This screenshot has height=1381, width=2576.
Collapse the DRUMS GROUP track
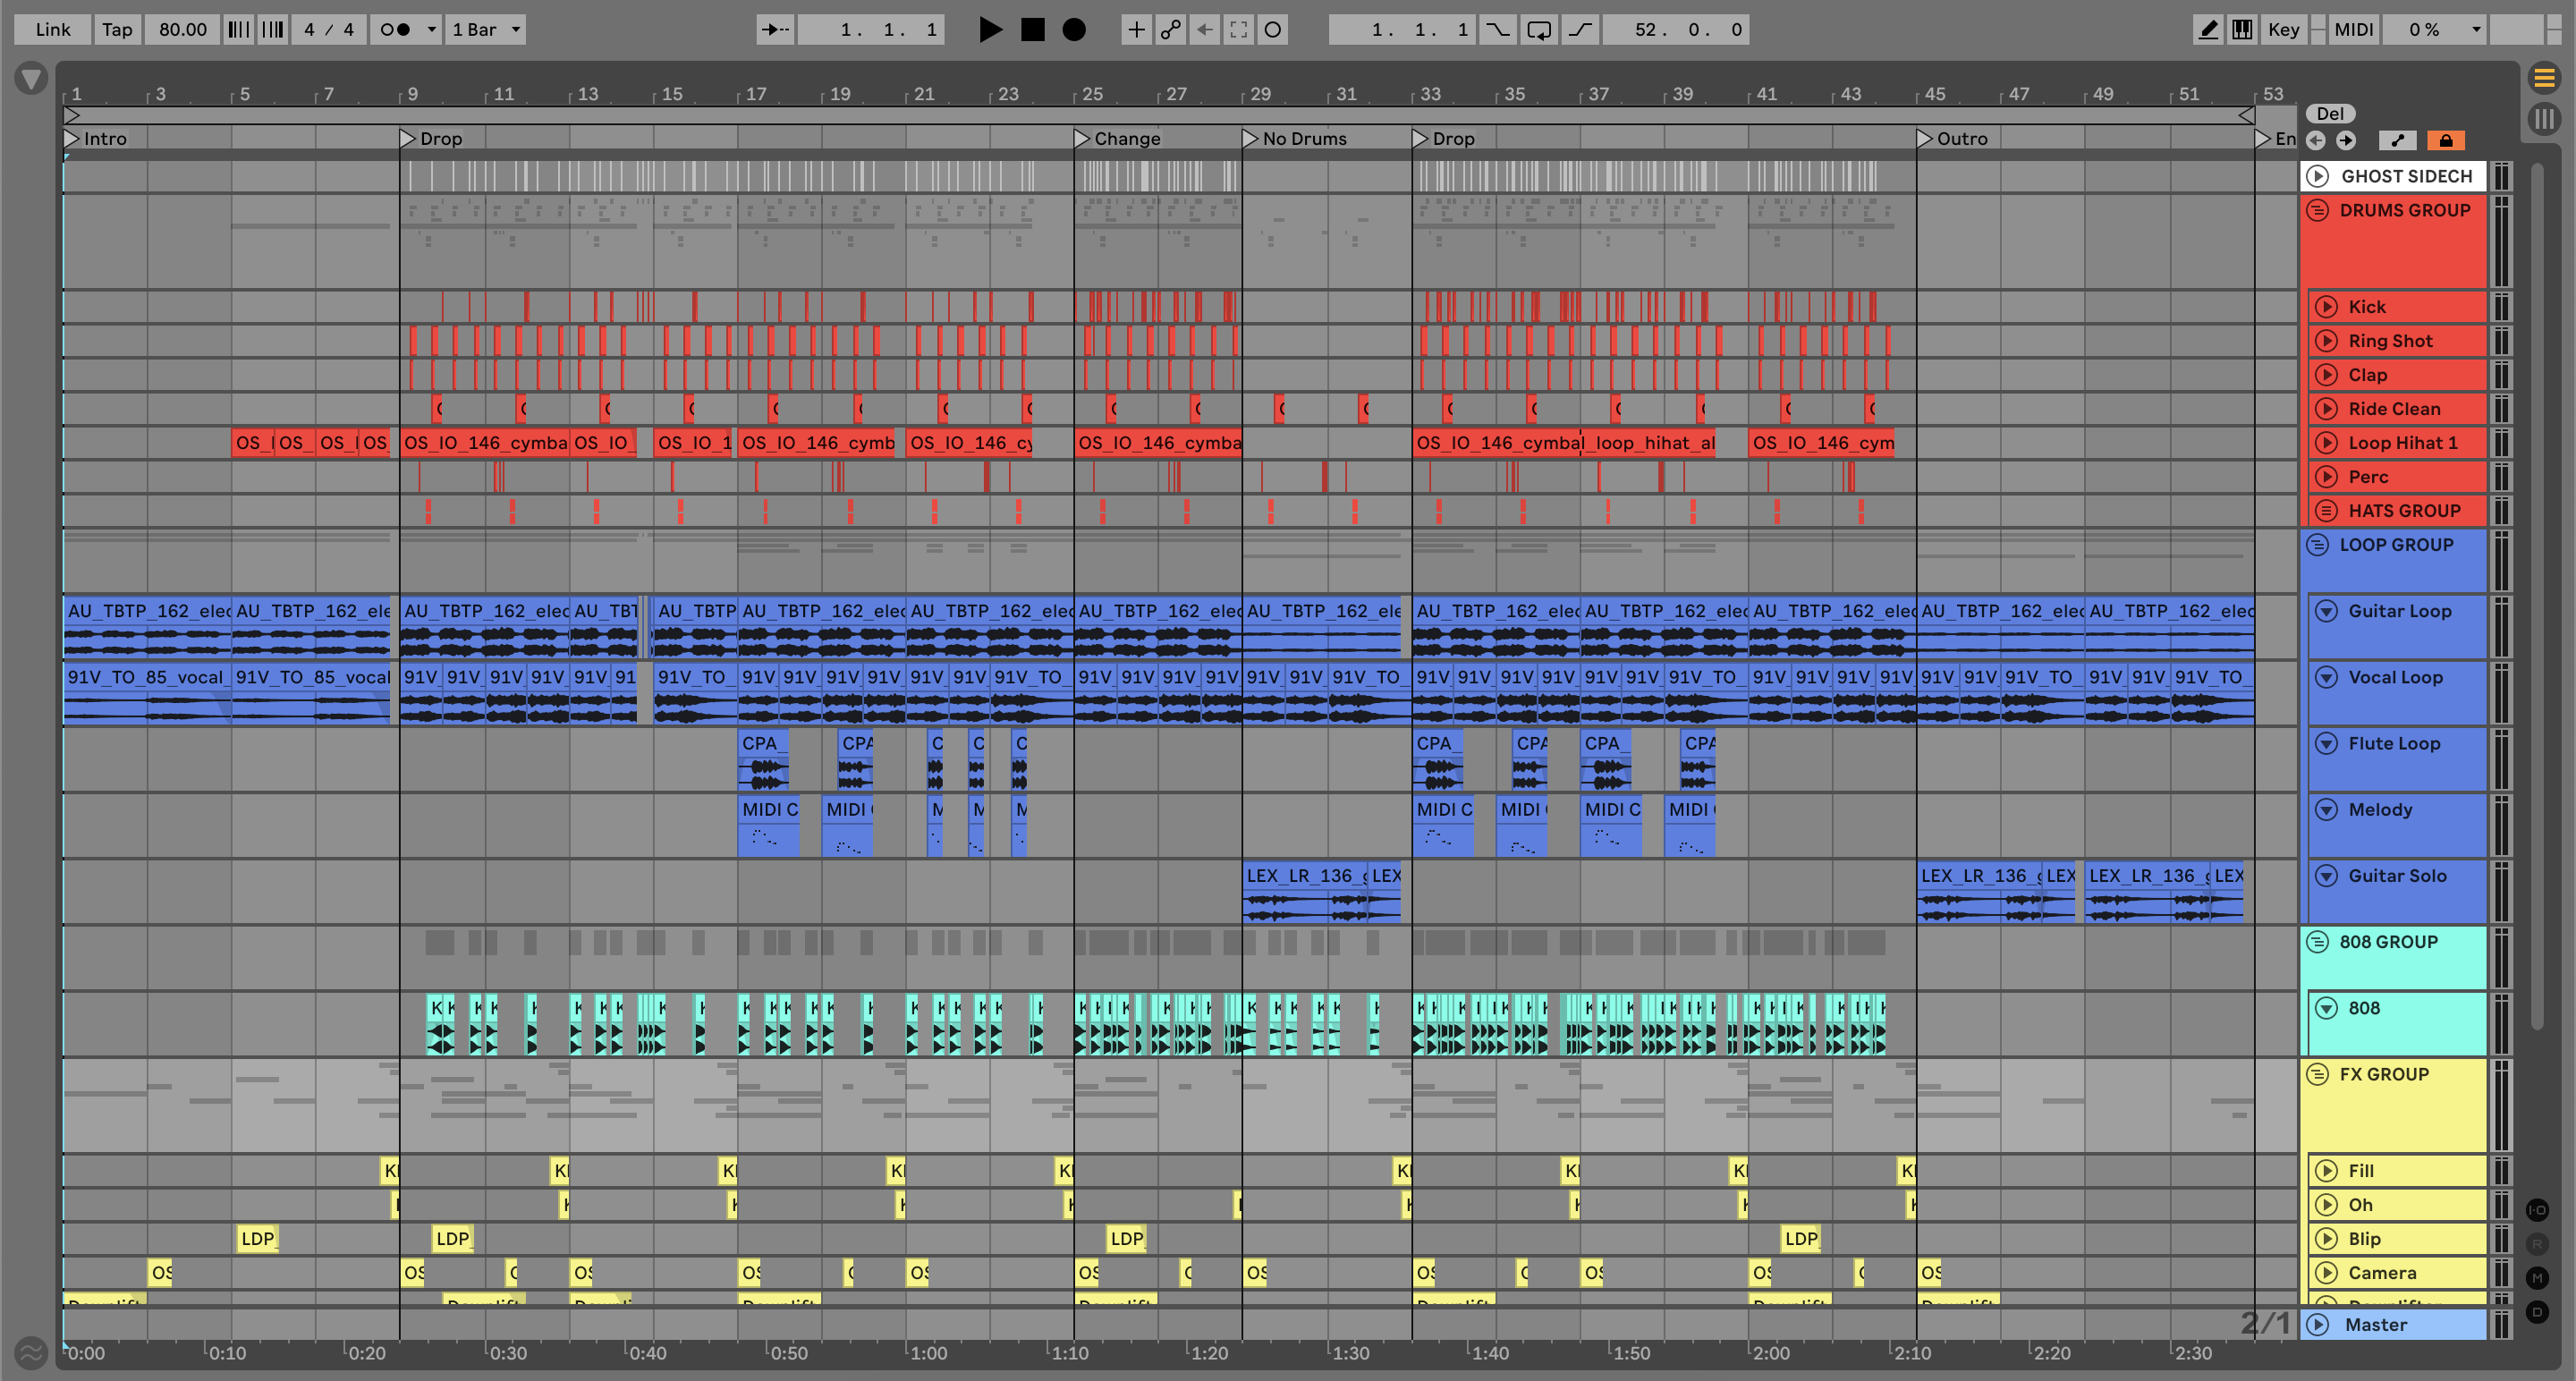coord(2317,211)
